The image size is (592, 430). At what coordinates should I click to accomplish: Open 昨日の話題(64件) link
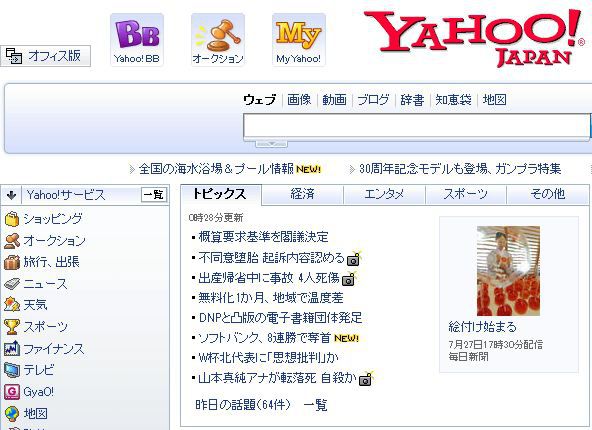tap(244, 405)
